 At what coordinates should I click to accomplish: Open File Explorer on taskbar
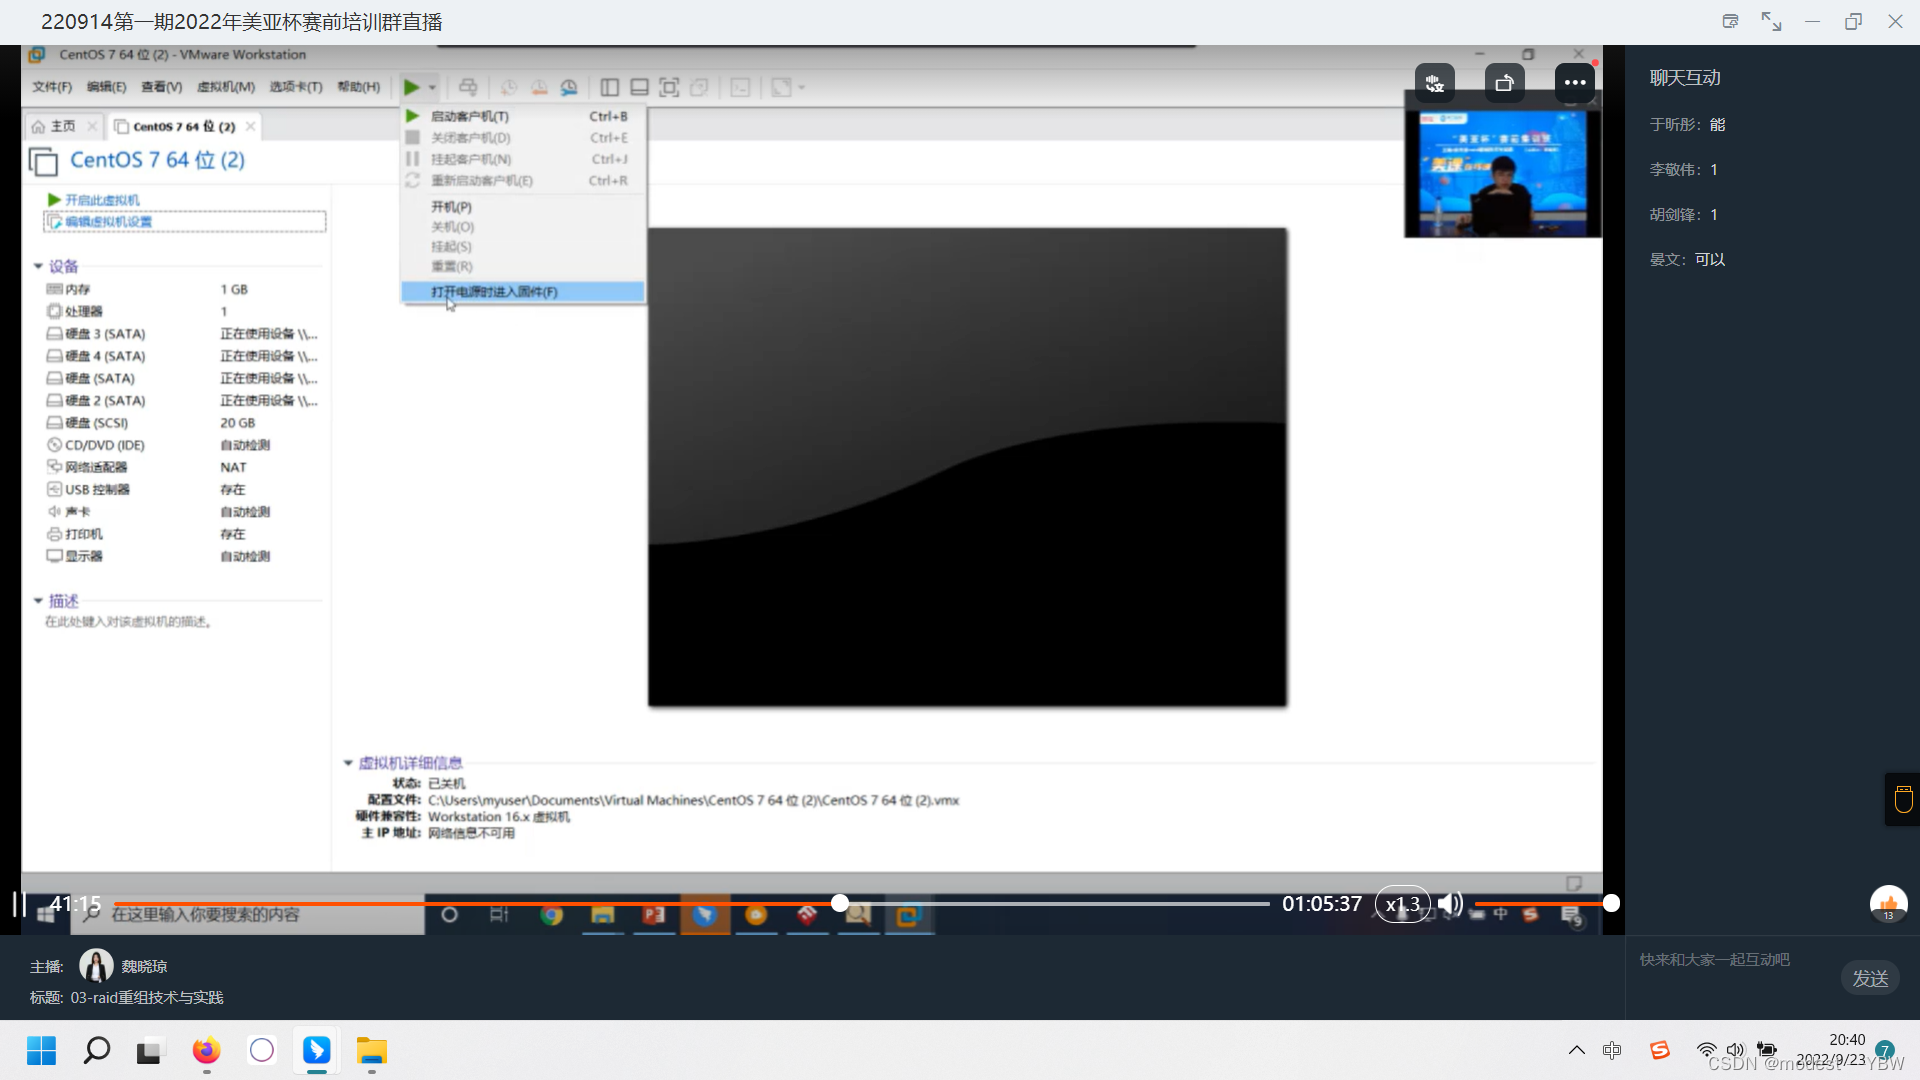click(371, 1051)
